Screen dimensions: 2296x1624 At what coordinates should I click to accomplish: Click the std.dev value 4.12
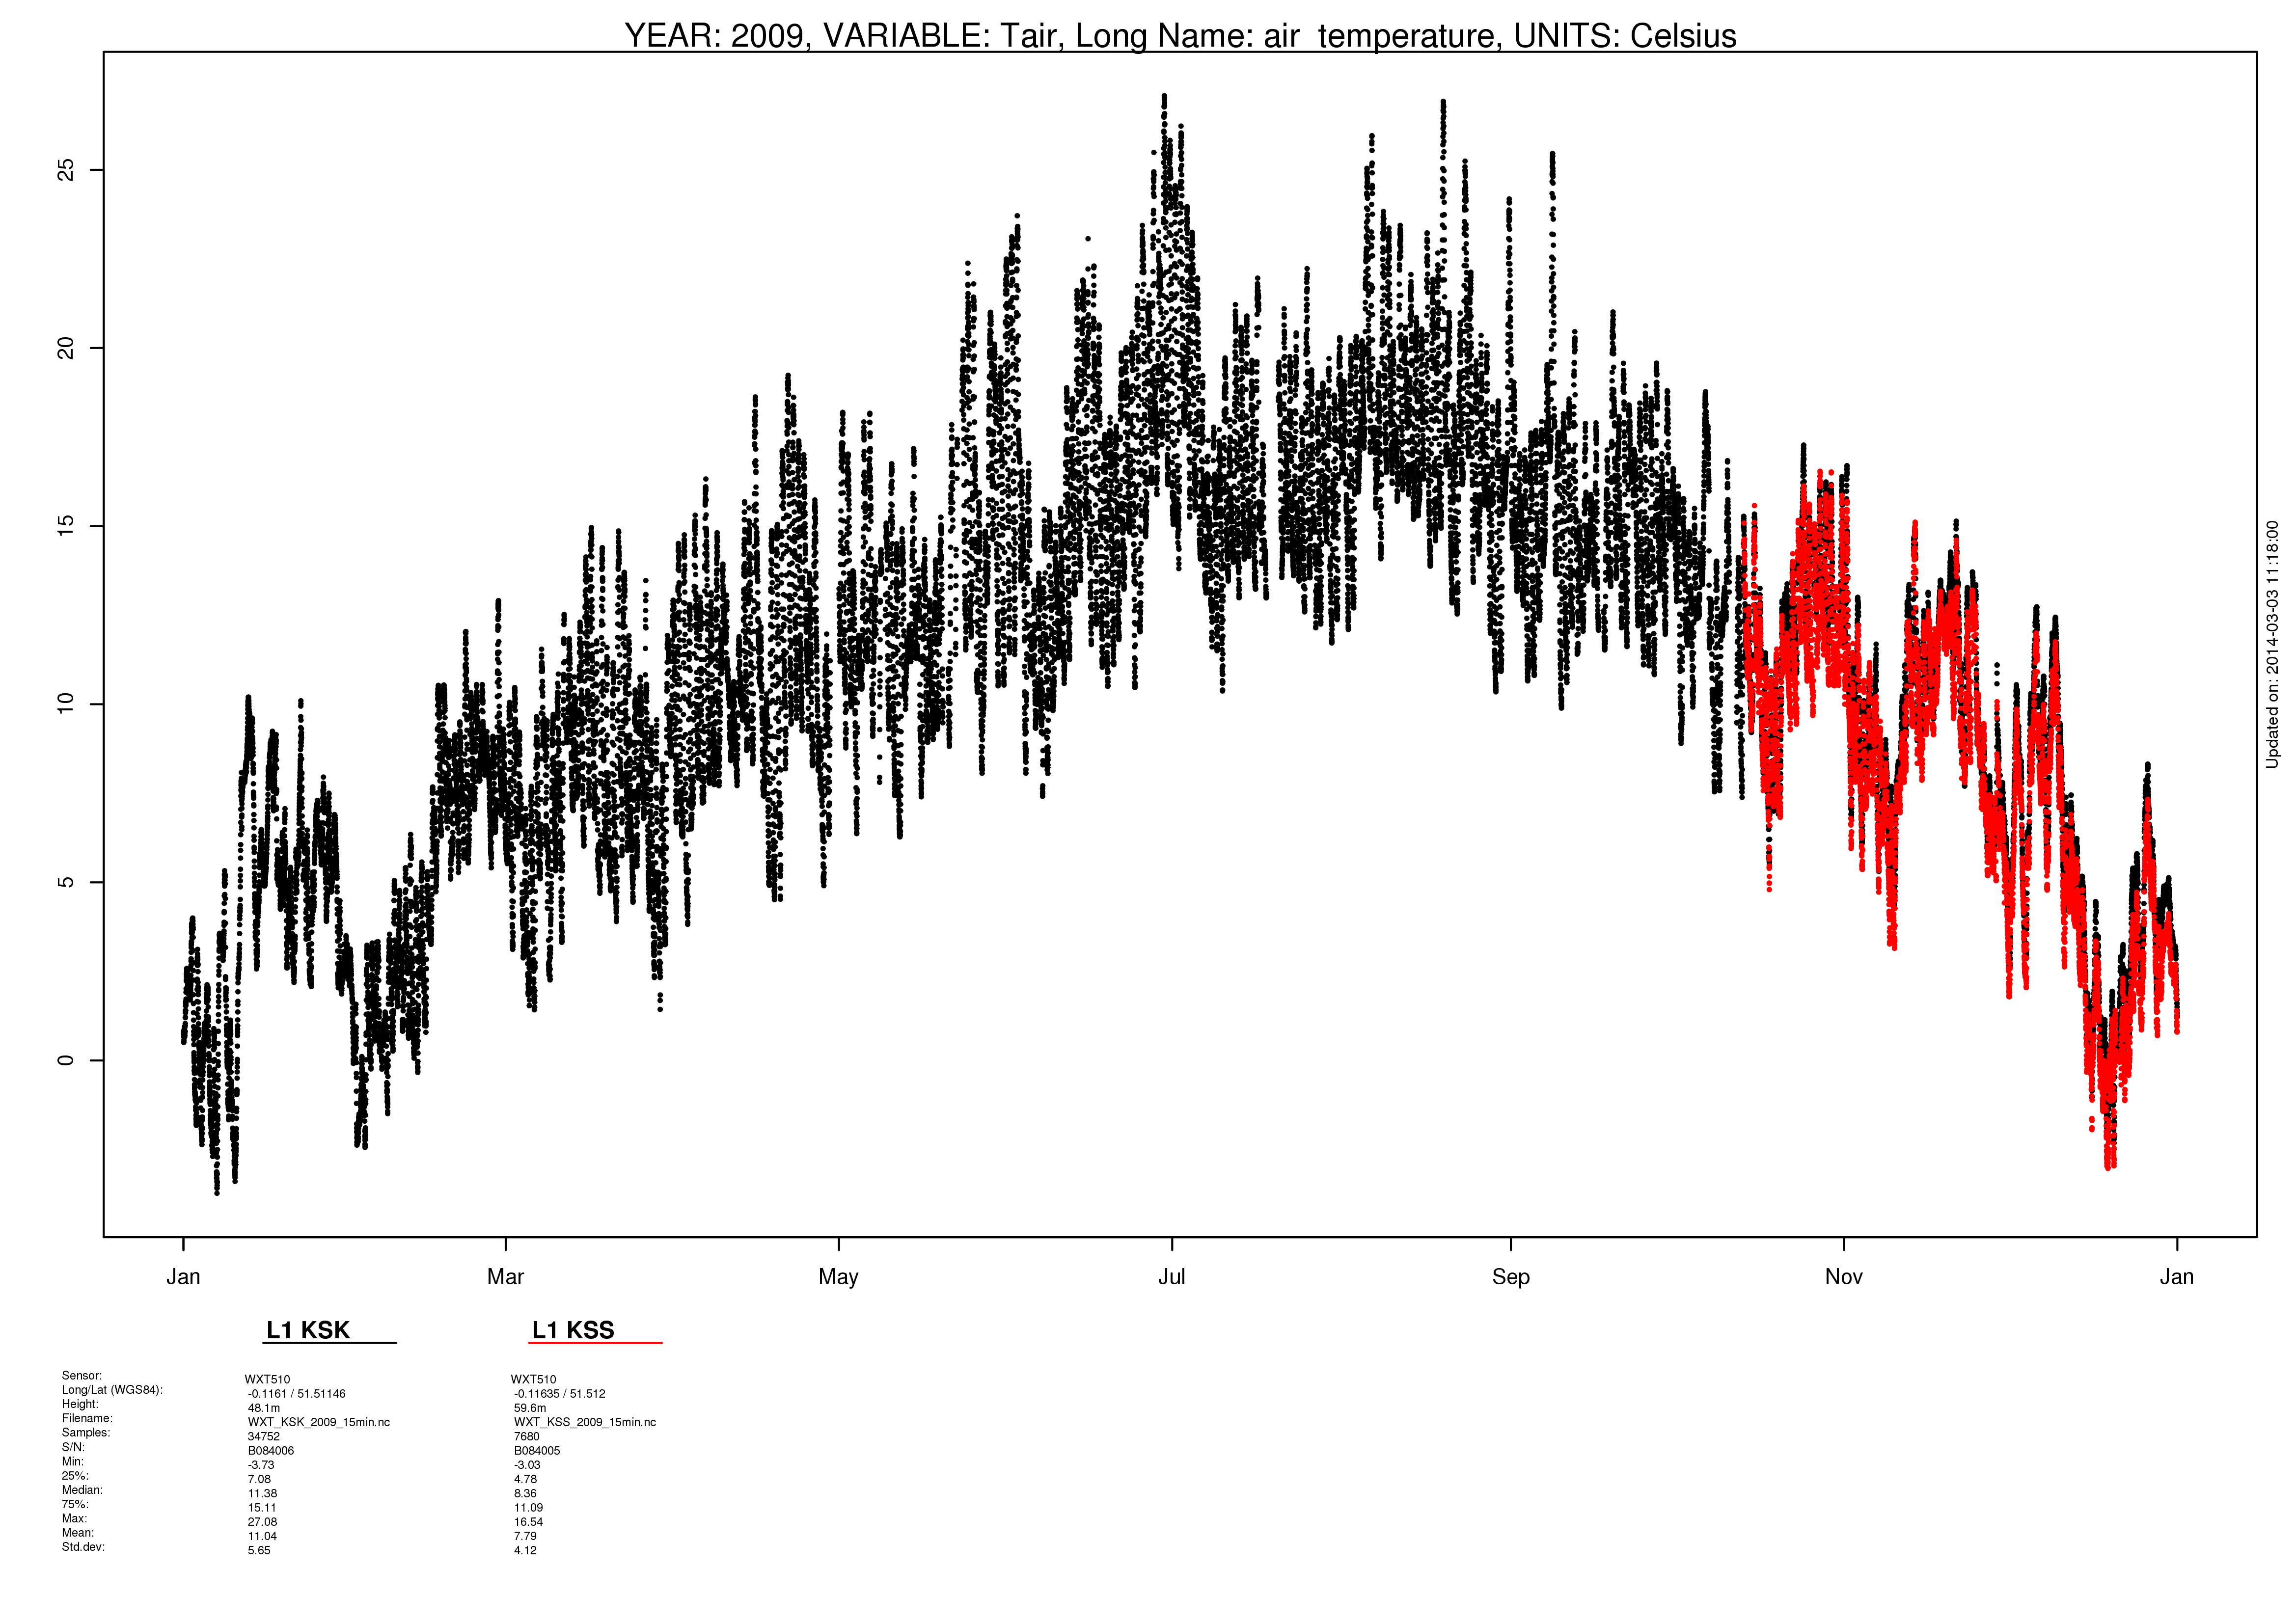point(525,1550)
